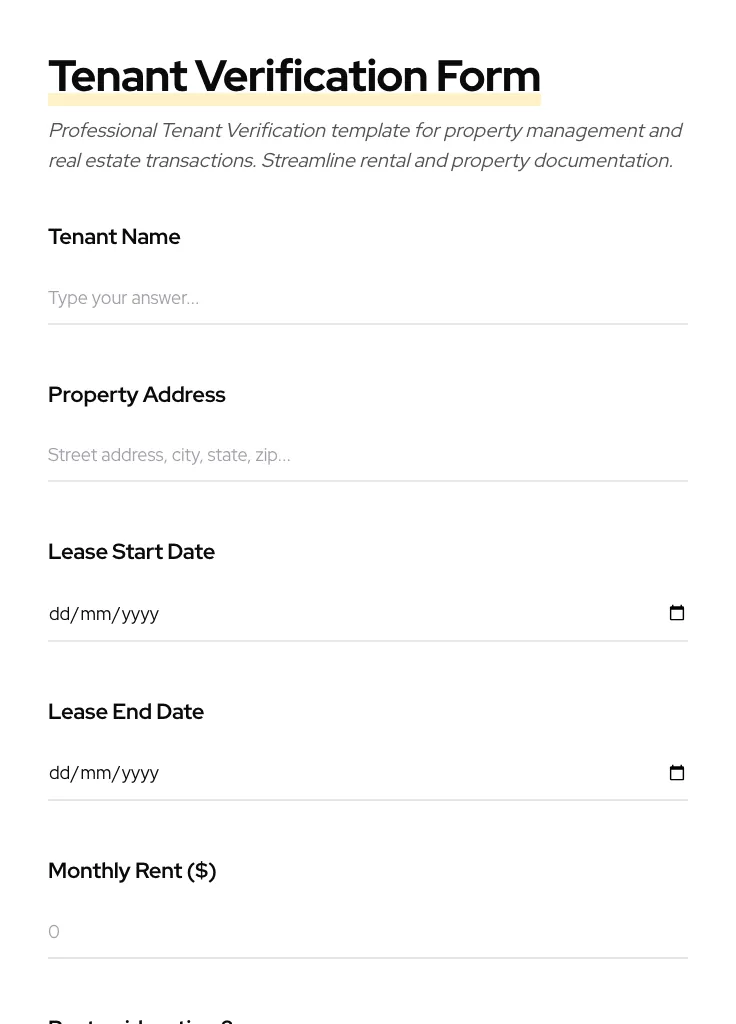Click the Tenant Name question label

(114, 237)
